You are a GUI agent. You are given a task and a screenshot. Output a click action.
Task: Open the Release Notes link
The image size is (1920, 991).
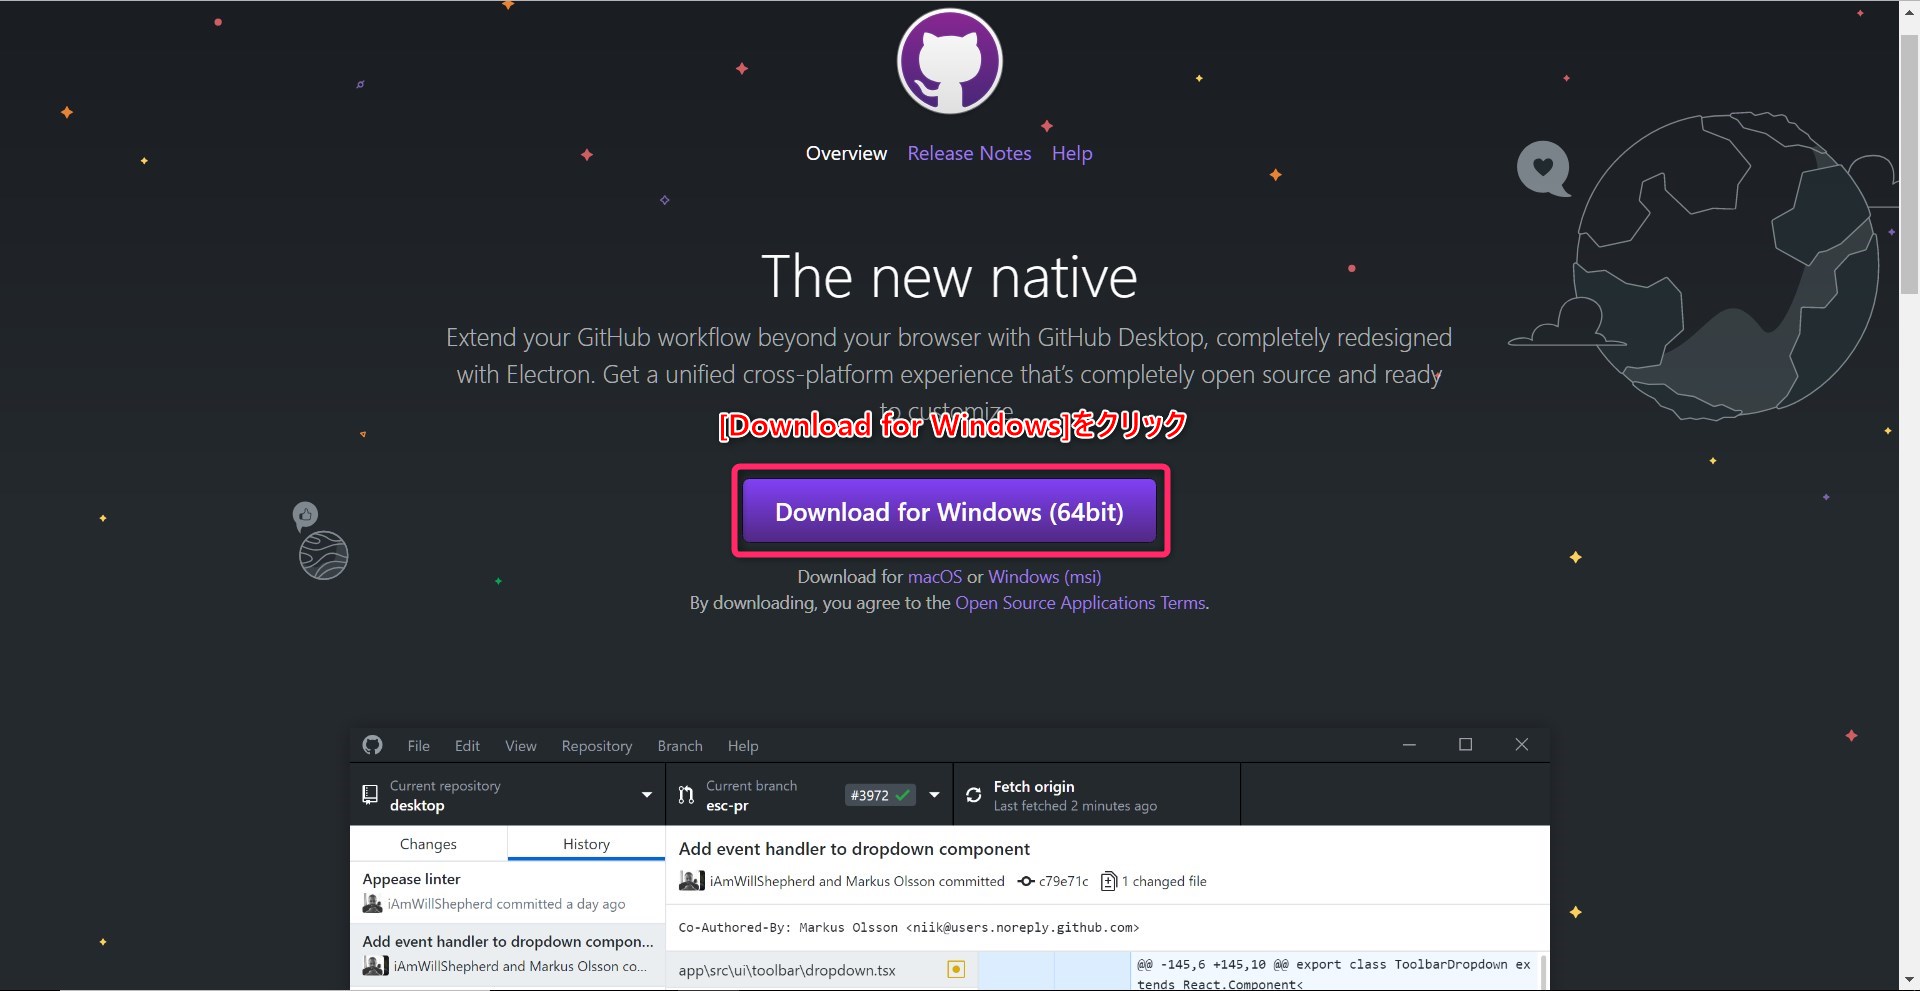969,153
